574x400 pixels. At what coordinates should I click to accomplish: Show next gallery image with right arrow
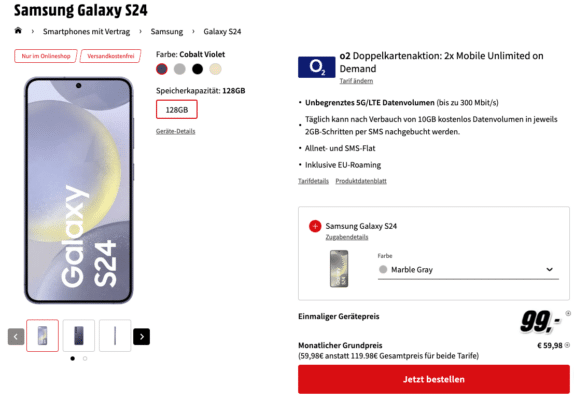click(141, 337)
